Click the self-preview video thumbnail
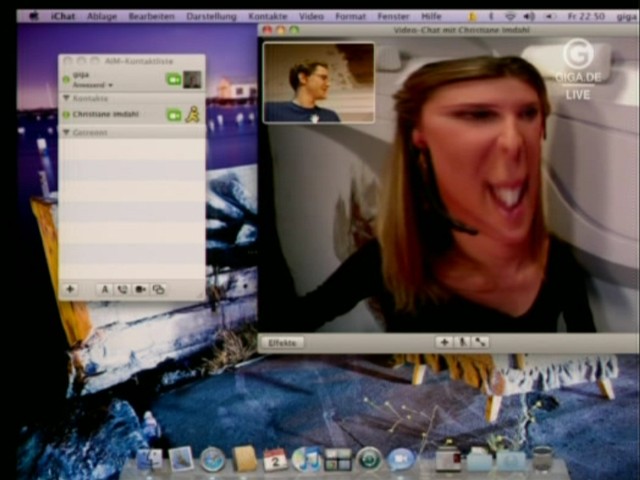The height and width of the screenshot is (480, 640). [x=318, y=83]
